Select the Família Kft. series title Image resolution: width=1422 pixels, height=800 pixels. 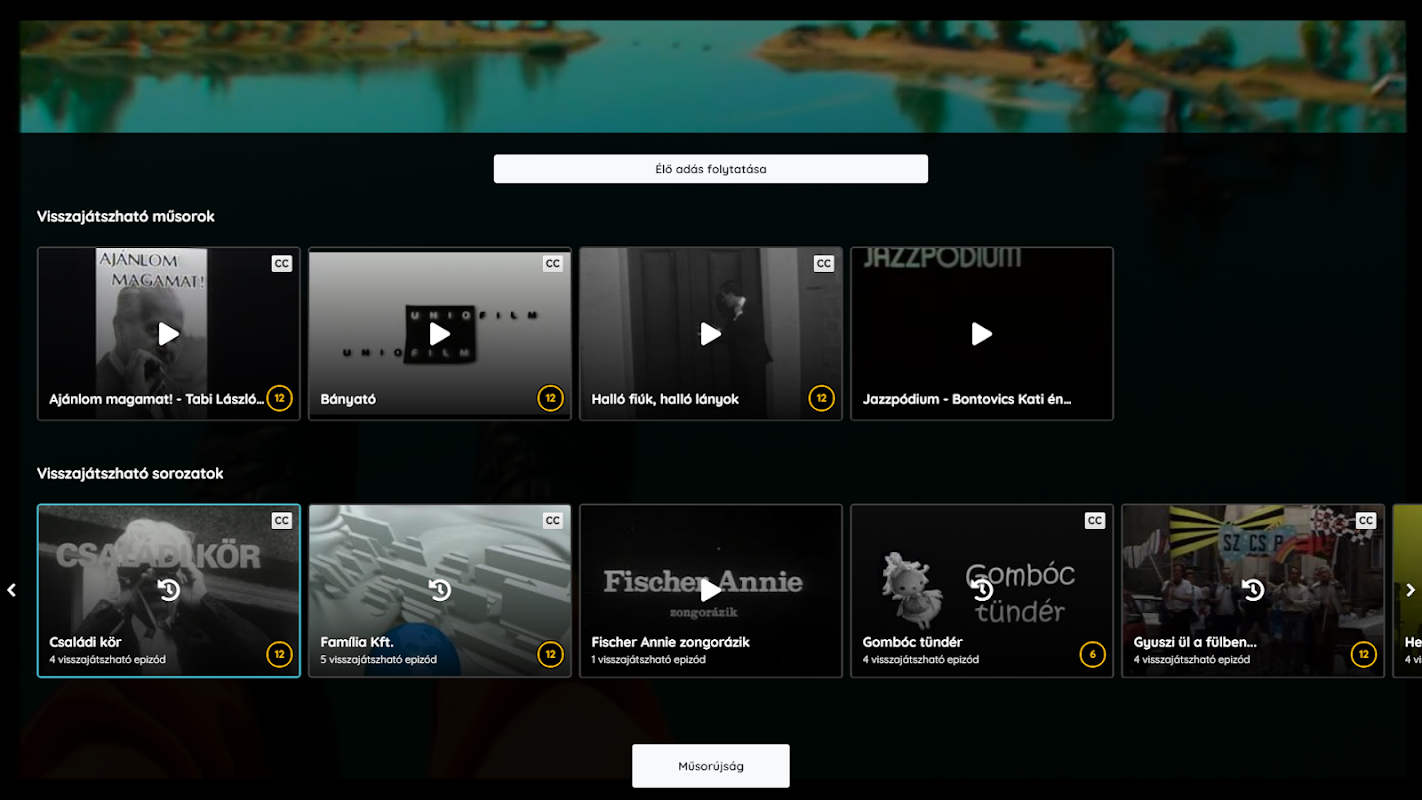(357, 642)
